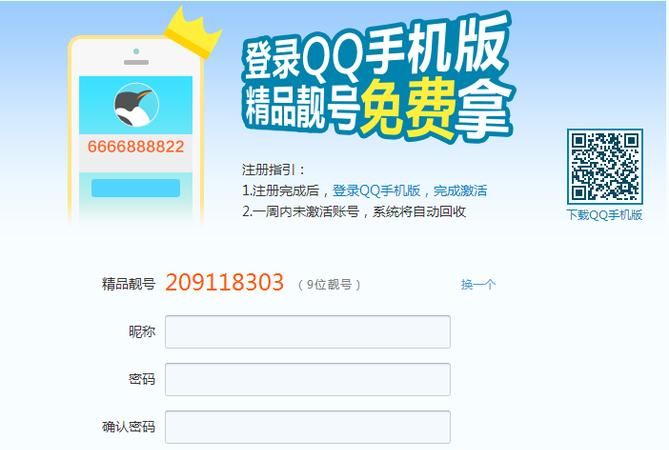Click the phone camera dot
This screenshot has height=450, width=669.
(x=136, y=52)
